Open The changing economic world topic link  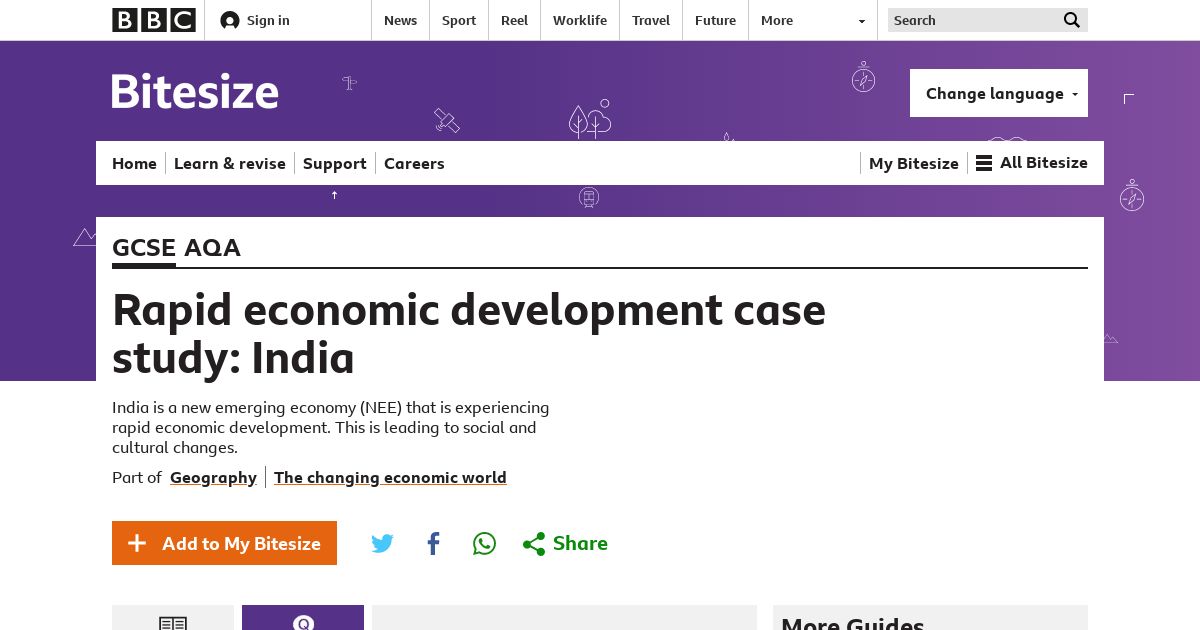[x=390, y=477]
